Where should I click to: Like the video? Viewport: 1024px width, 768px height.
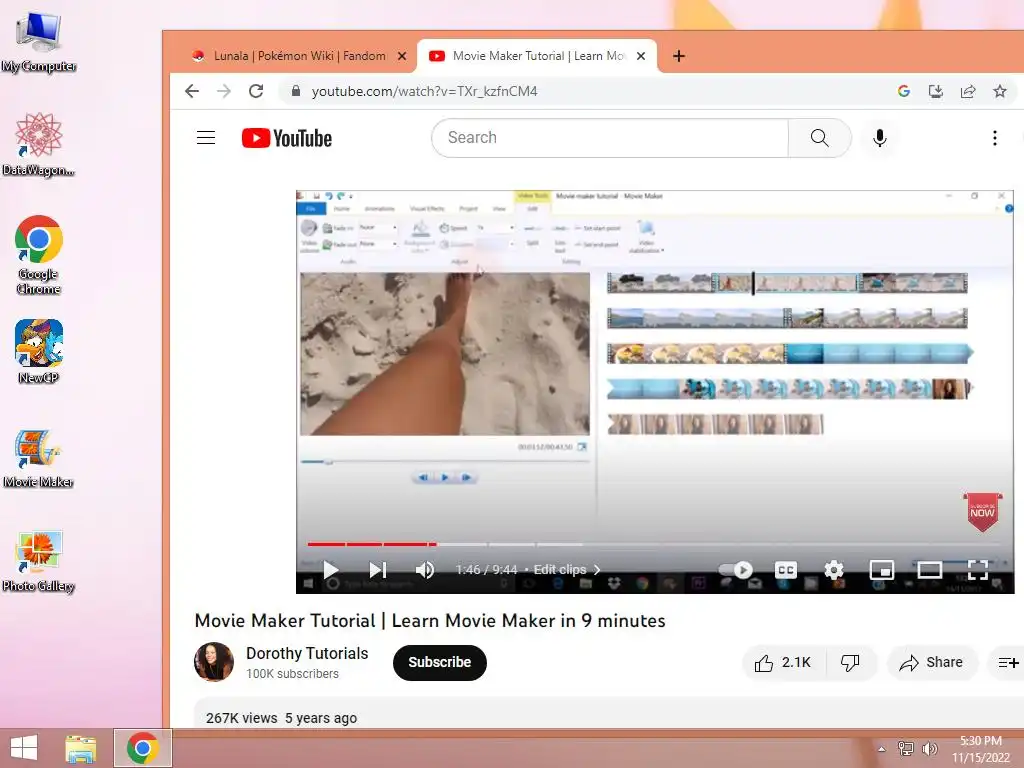(x=782, y=663)
